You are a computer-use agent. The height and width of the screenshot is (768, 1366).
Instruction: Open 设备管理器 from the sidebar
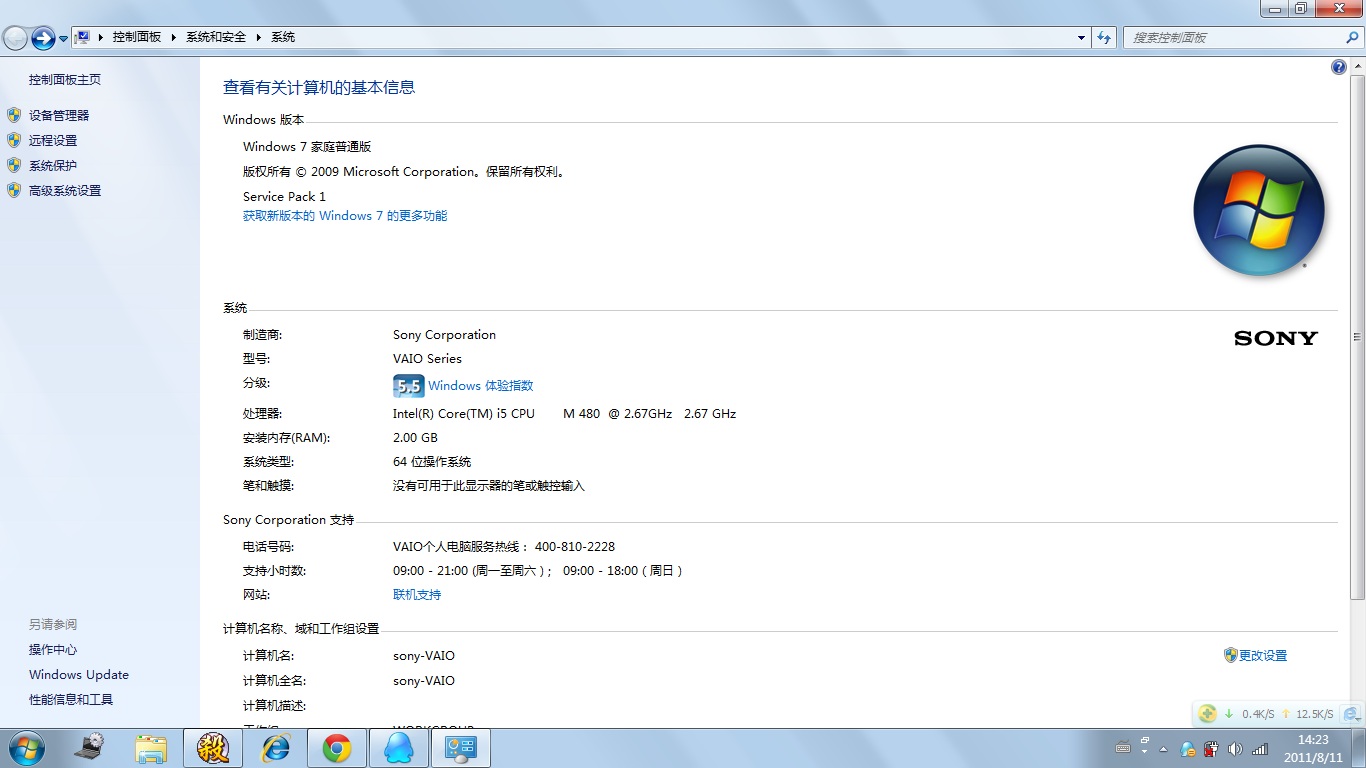tap(59, 115)
